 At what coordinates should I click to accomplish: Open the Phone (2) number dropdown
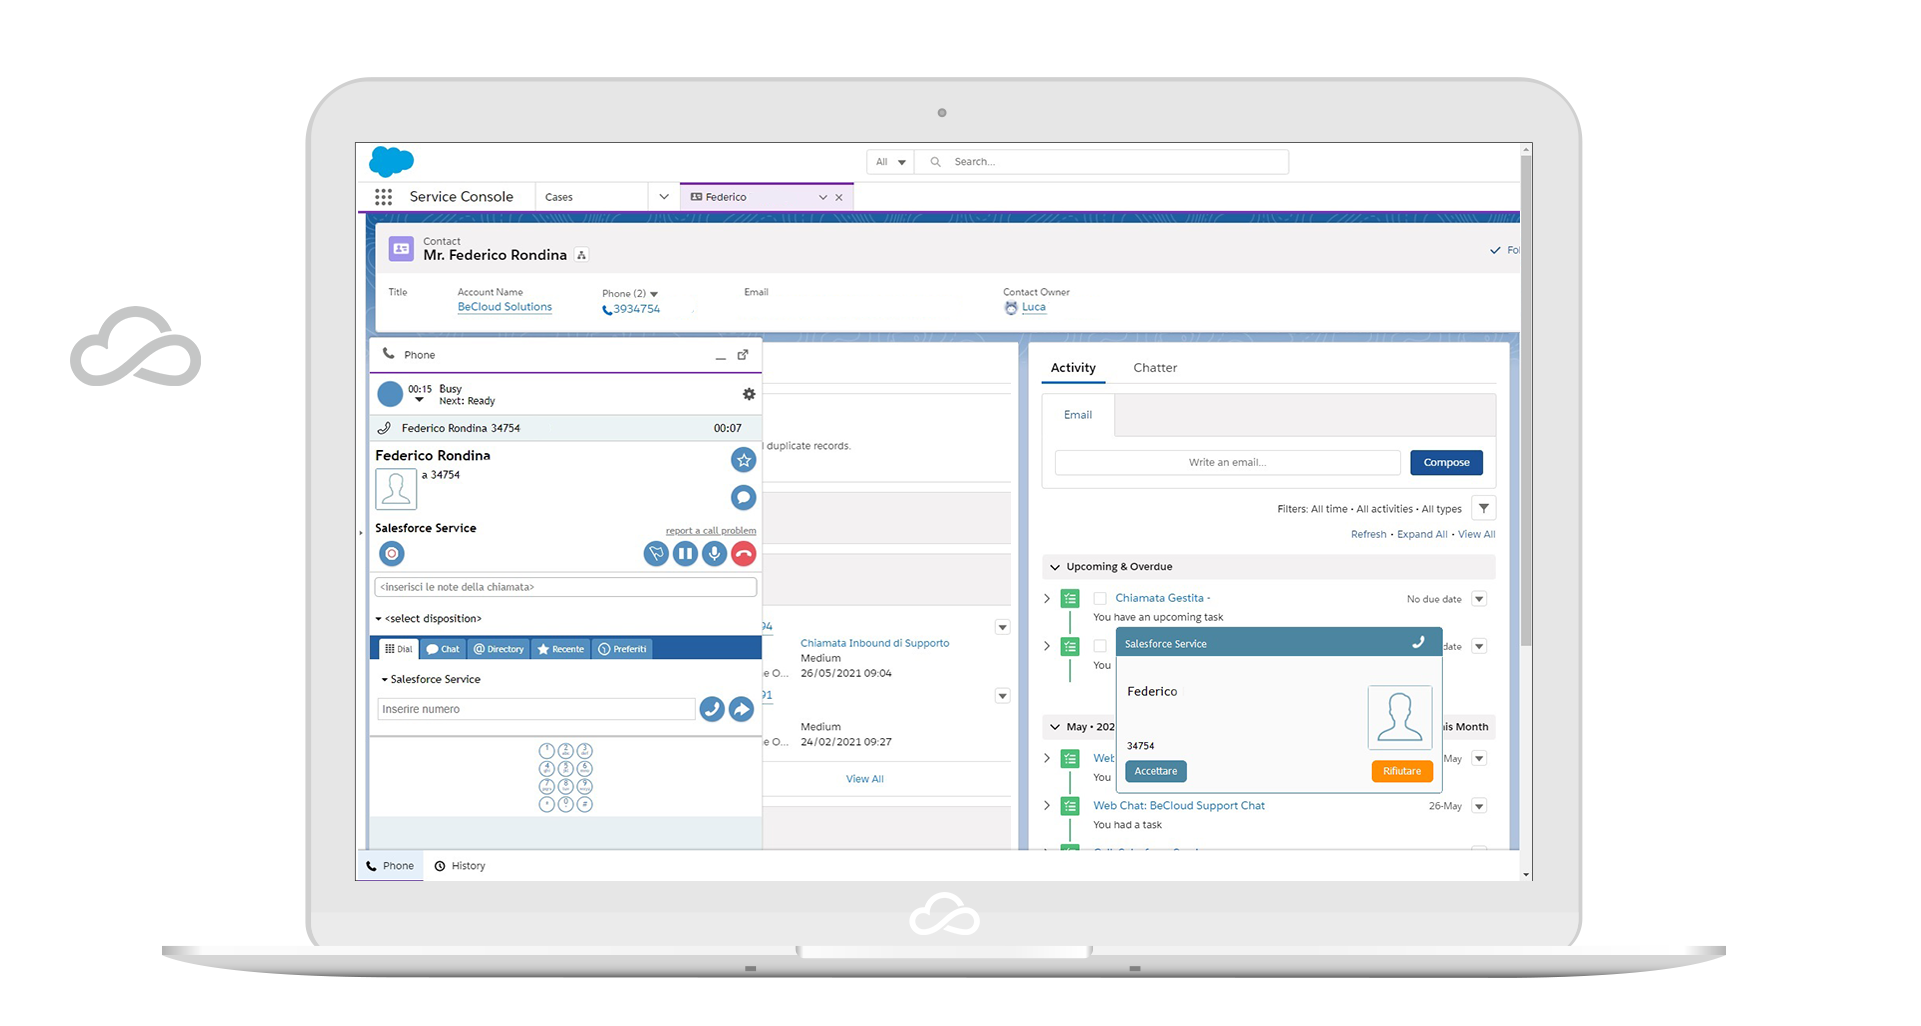[x=654, y=293]
